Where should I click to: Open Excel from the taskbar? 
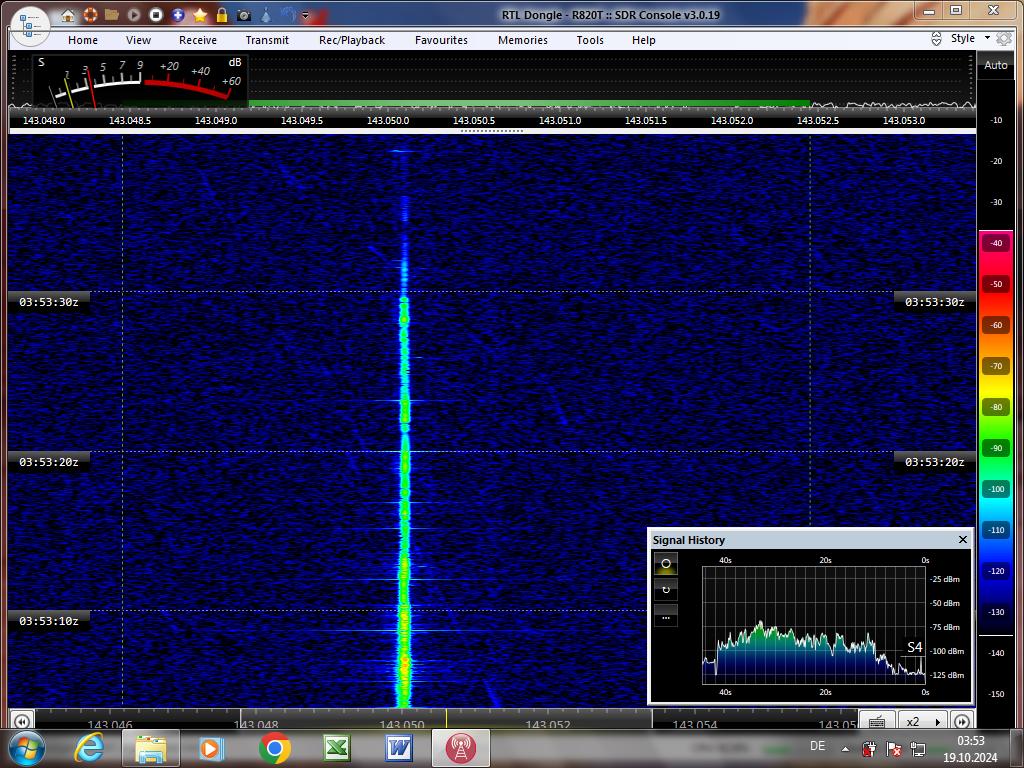coord(337,748)
